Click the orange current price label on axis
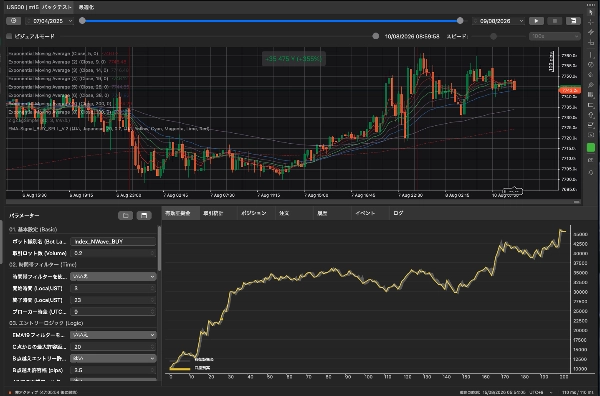Image resolution: width=600 pixels, height=396 pixels. click(570, 90)
